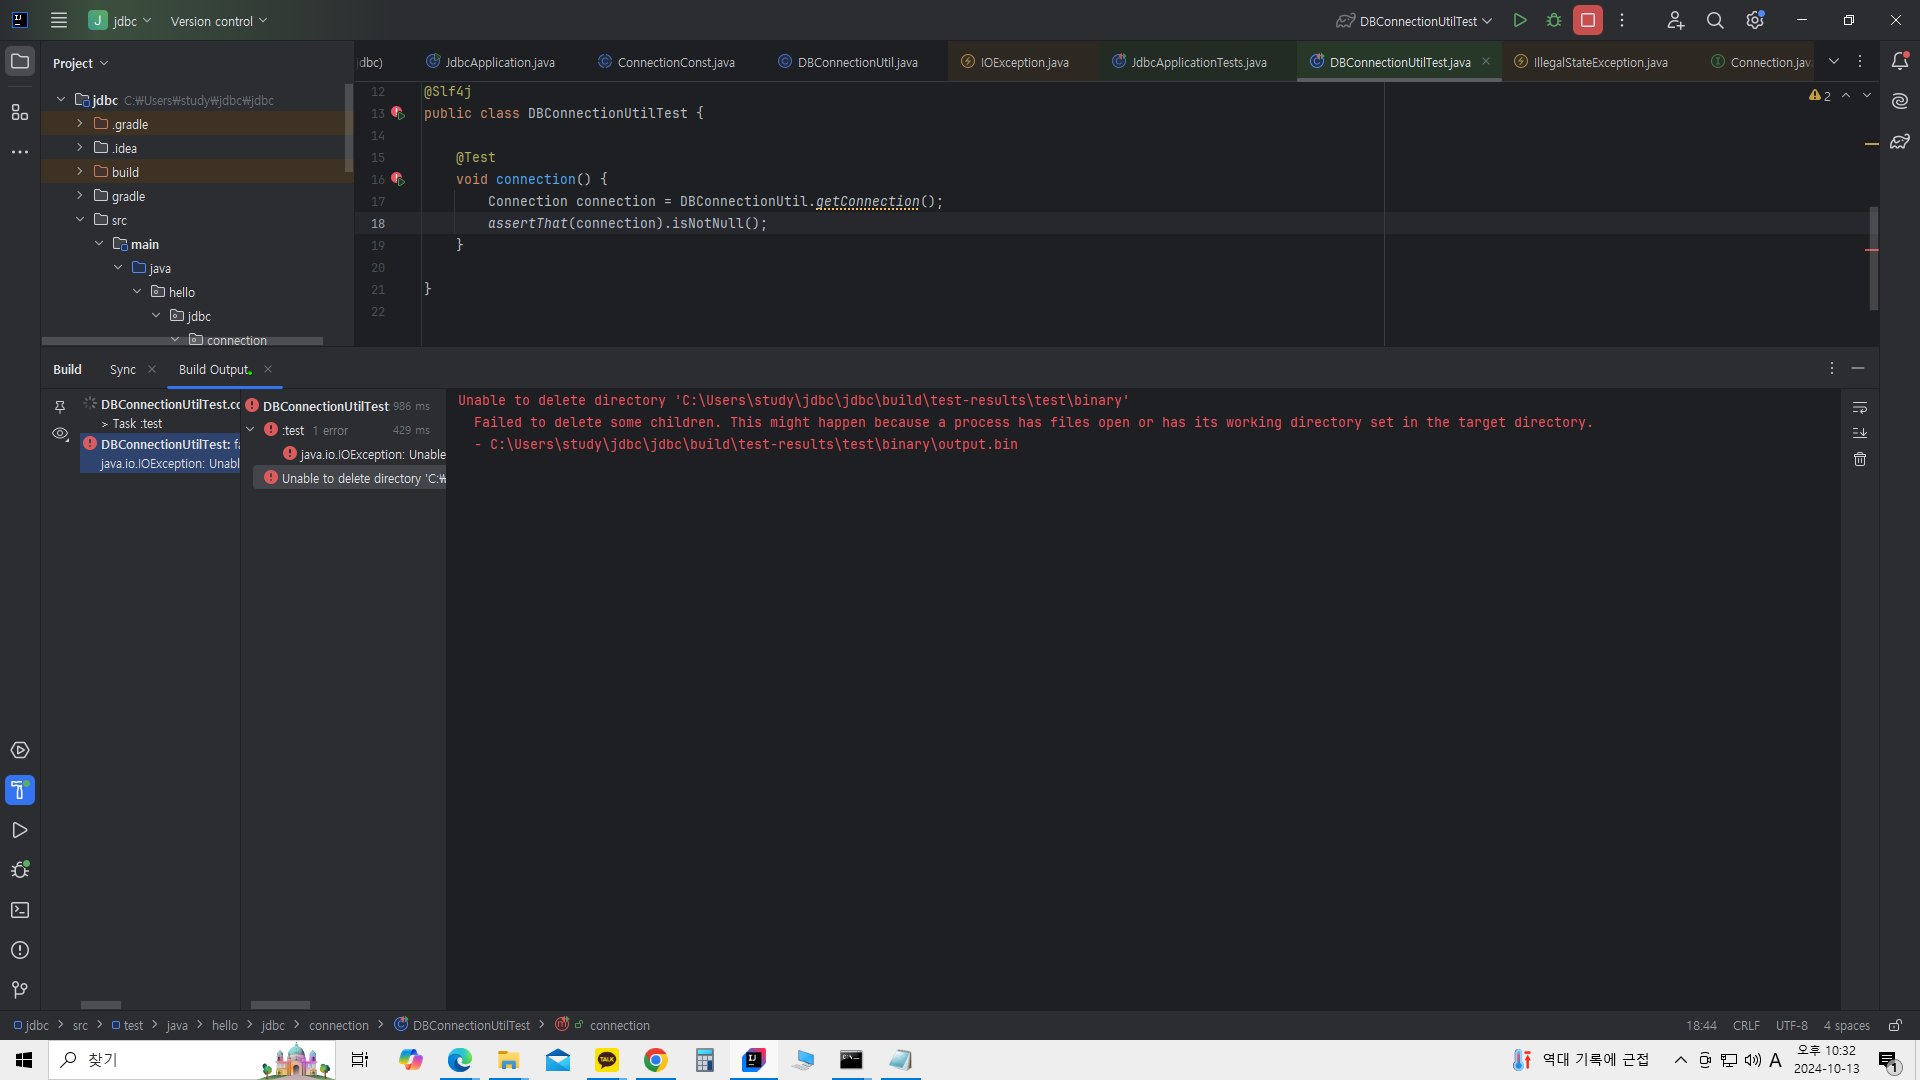
Task: Open Project view options dropdown
Action: [80, 63]
